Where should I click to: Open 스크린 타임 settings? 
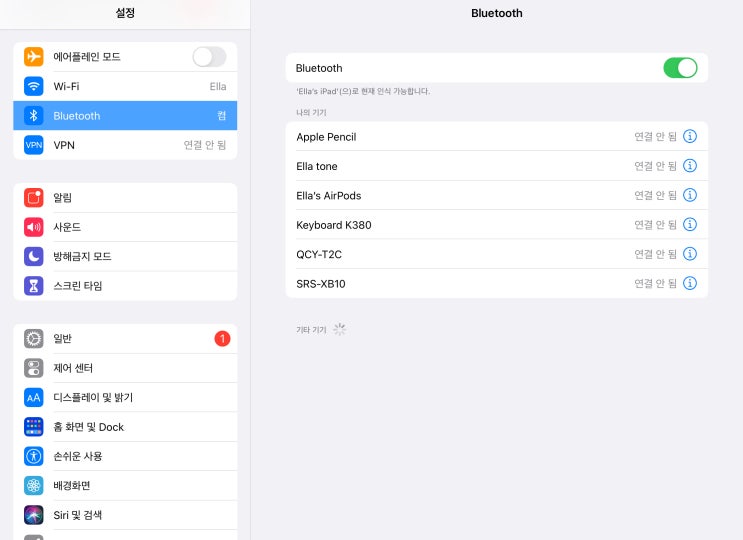125,286
